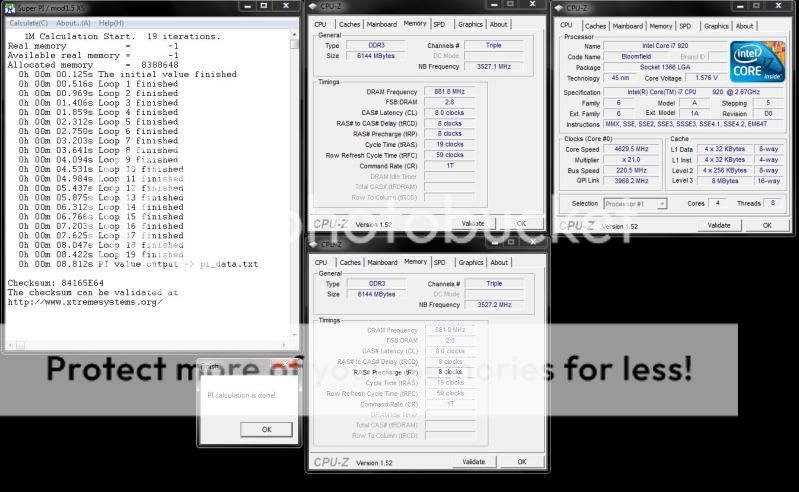The height and width of the screenshot is (492, 799).
Task: Click OK in bottom CPU-Z window
Action: (522, 462)
